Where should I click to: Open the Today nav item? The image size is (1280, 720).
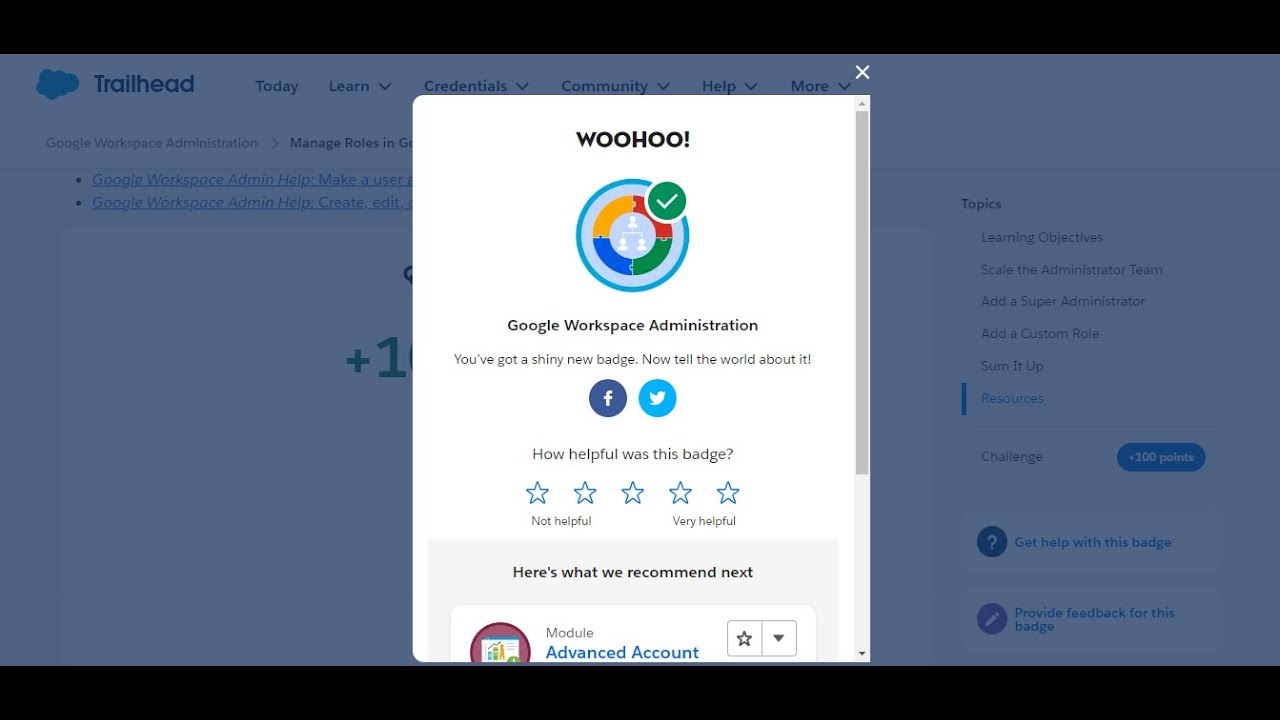[x=277, y=86]
